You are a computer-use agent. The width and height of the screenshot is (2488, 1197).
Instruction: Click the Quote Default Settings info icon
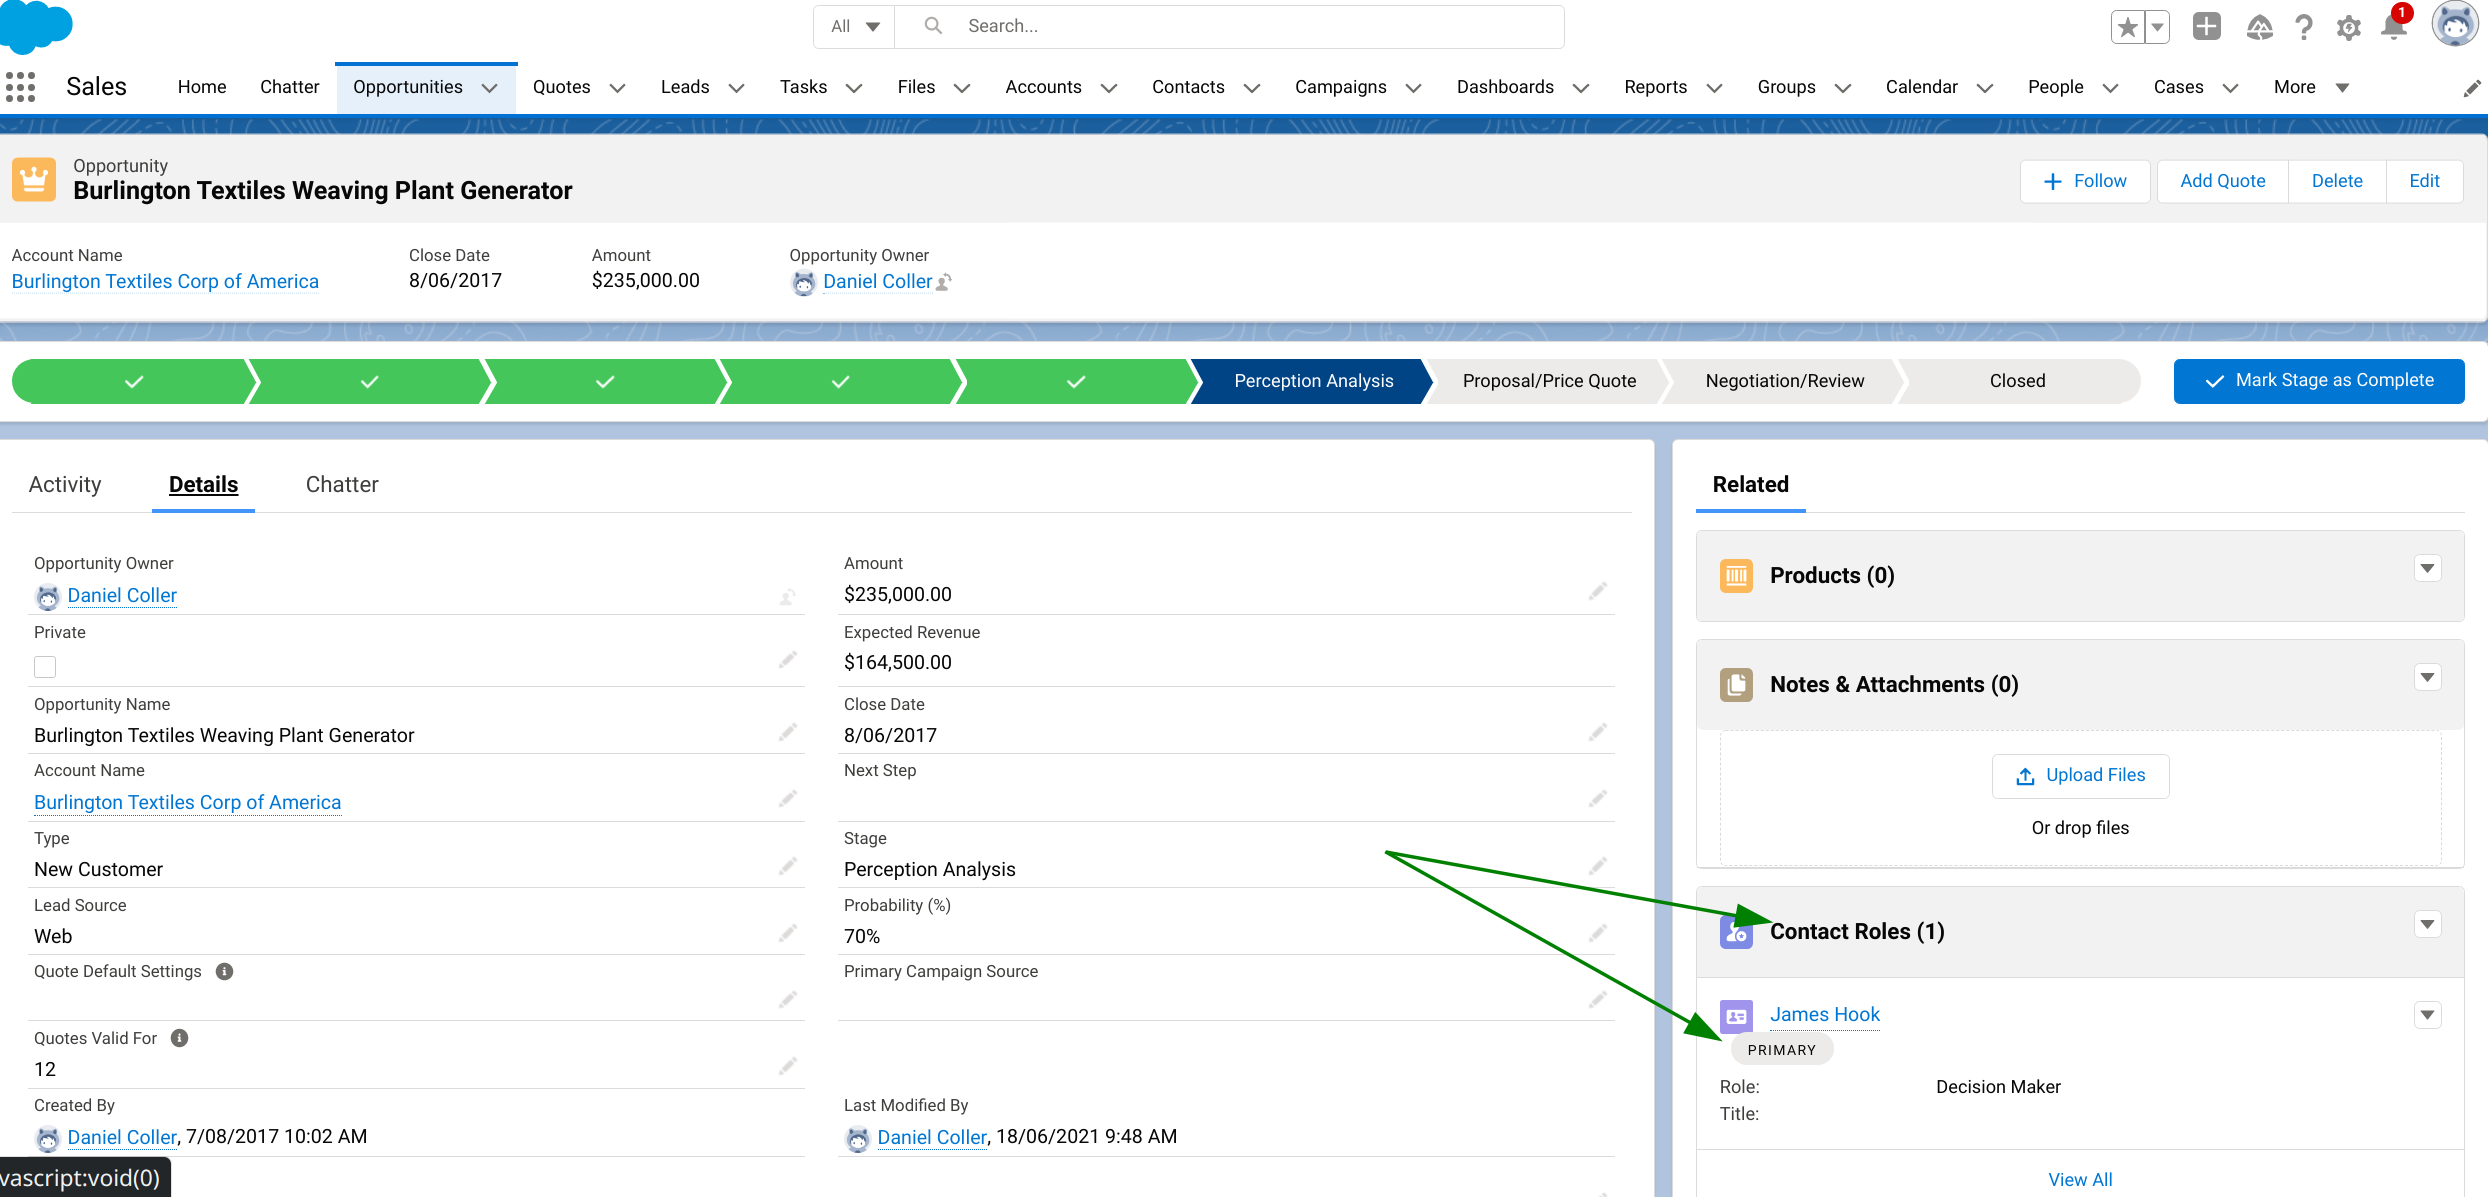pos(225,972)
